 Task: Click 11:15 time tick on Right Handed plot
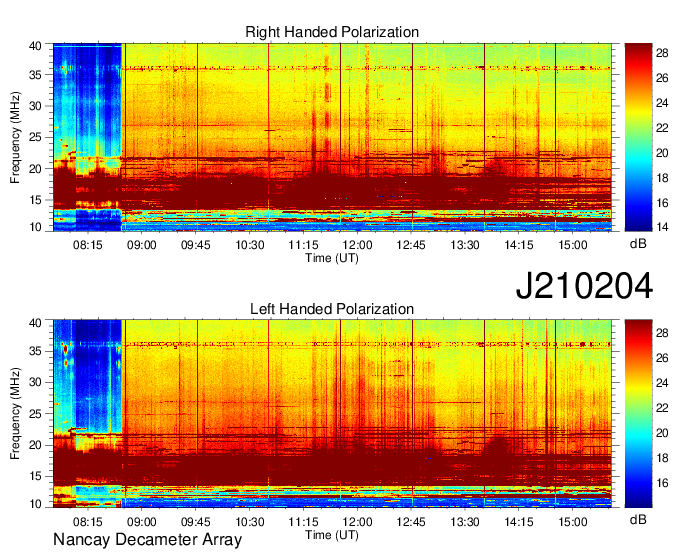click(303, 245)
